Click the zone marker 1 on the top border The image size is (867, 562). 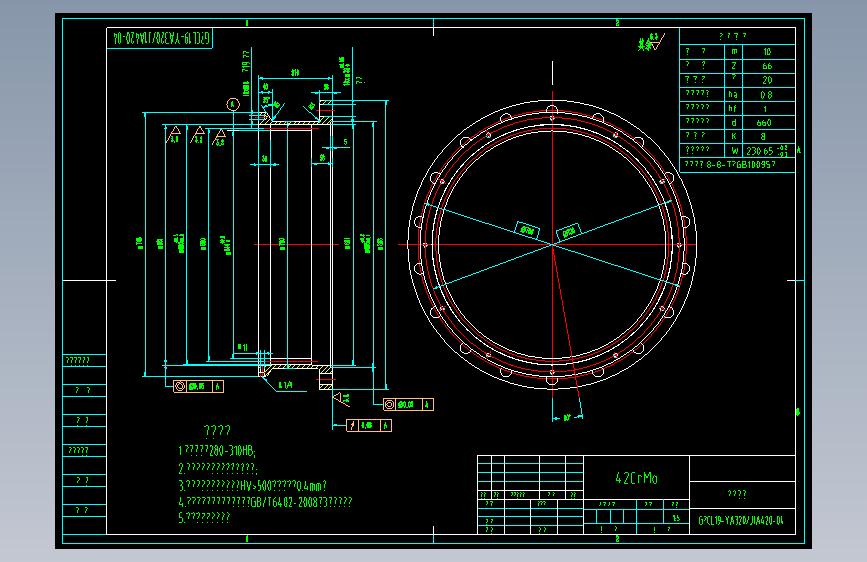247,23
